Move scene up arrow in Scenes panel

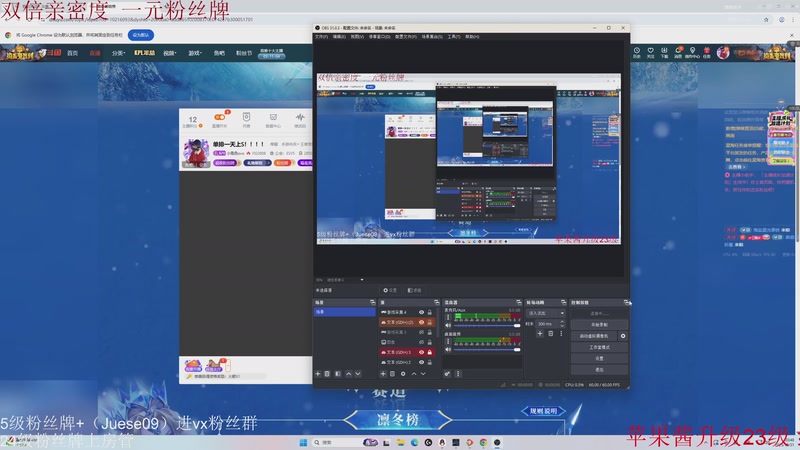point(348,374)
